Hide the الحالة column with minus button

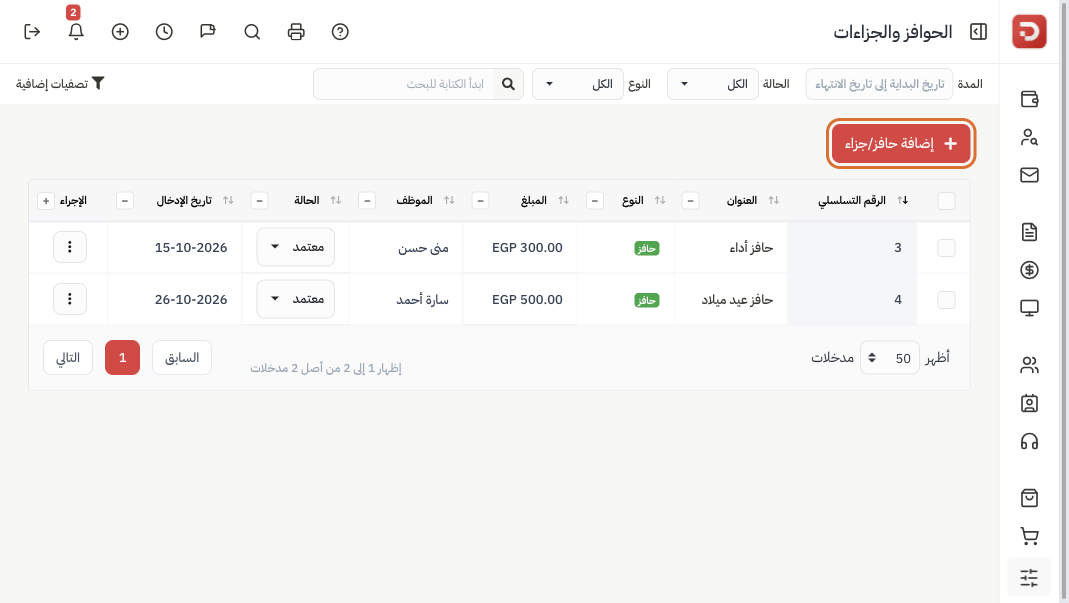tap(259, 201)
